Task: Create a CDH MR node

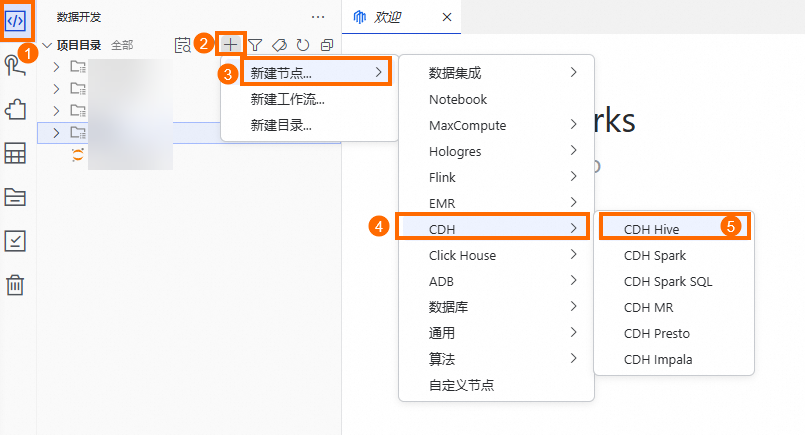Action: click(x=674, y=307)
